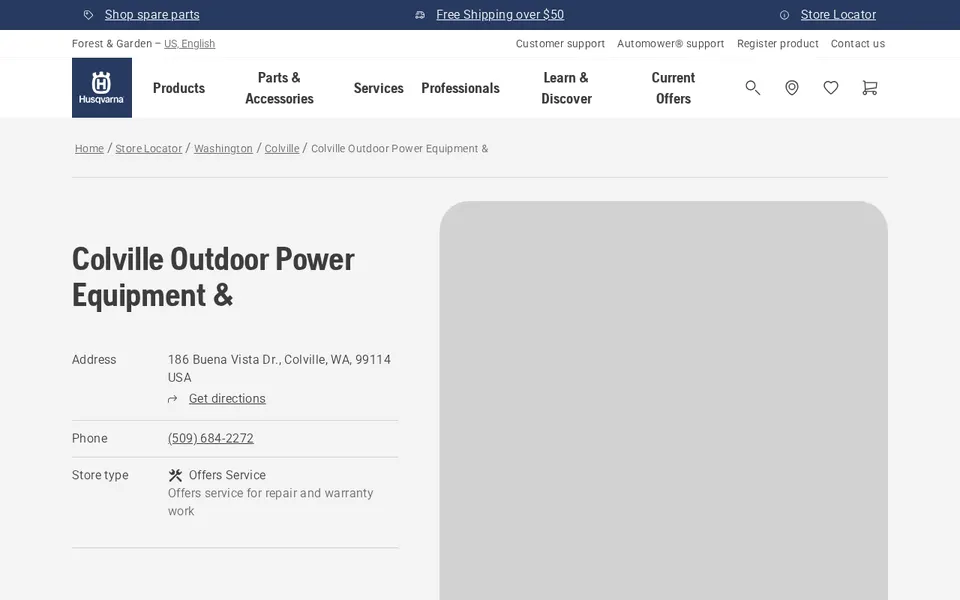960x600 pixels.
Task: Open the shopping cart icon
Action: [x=869, y=88]
